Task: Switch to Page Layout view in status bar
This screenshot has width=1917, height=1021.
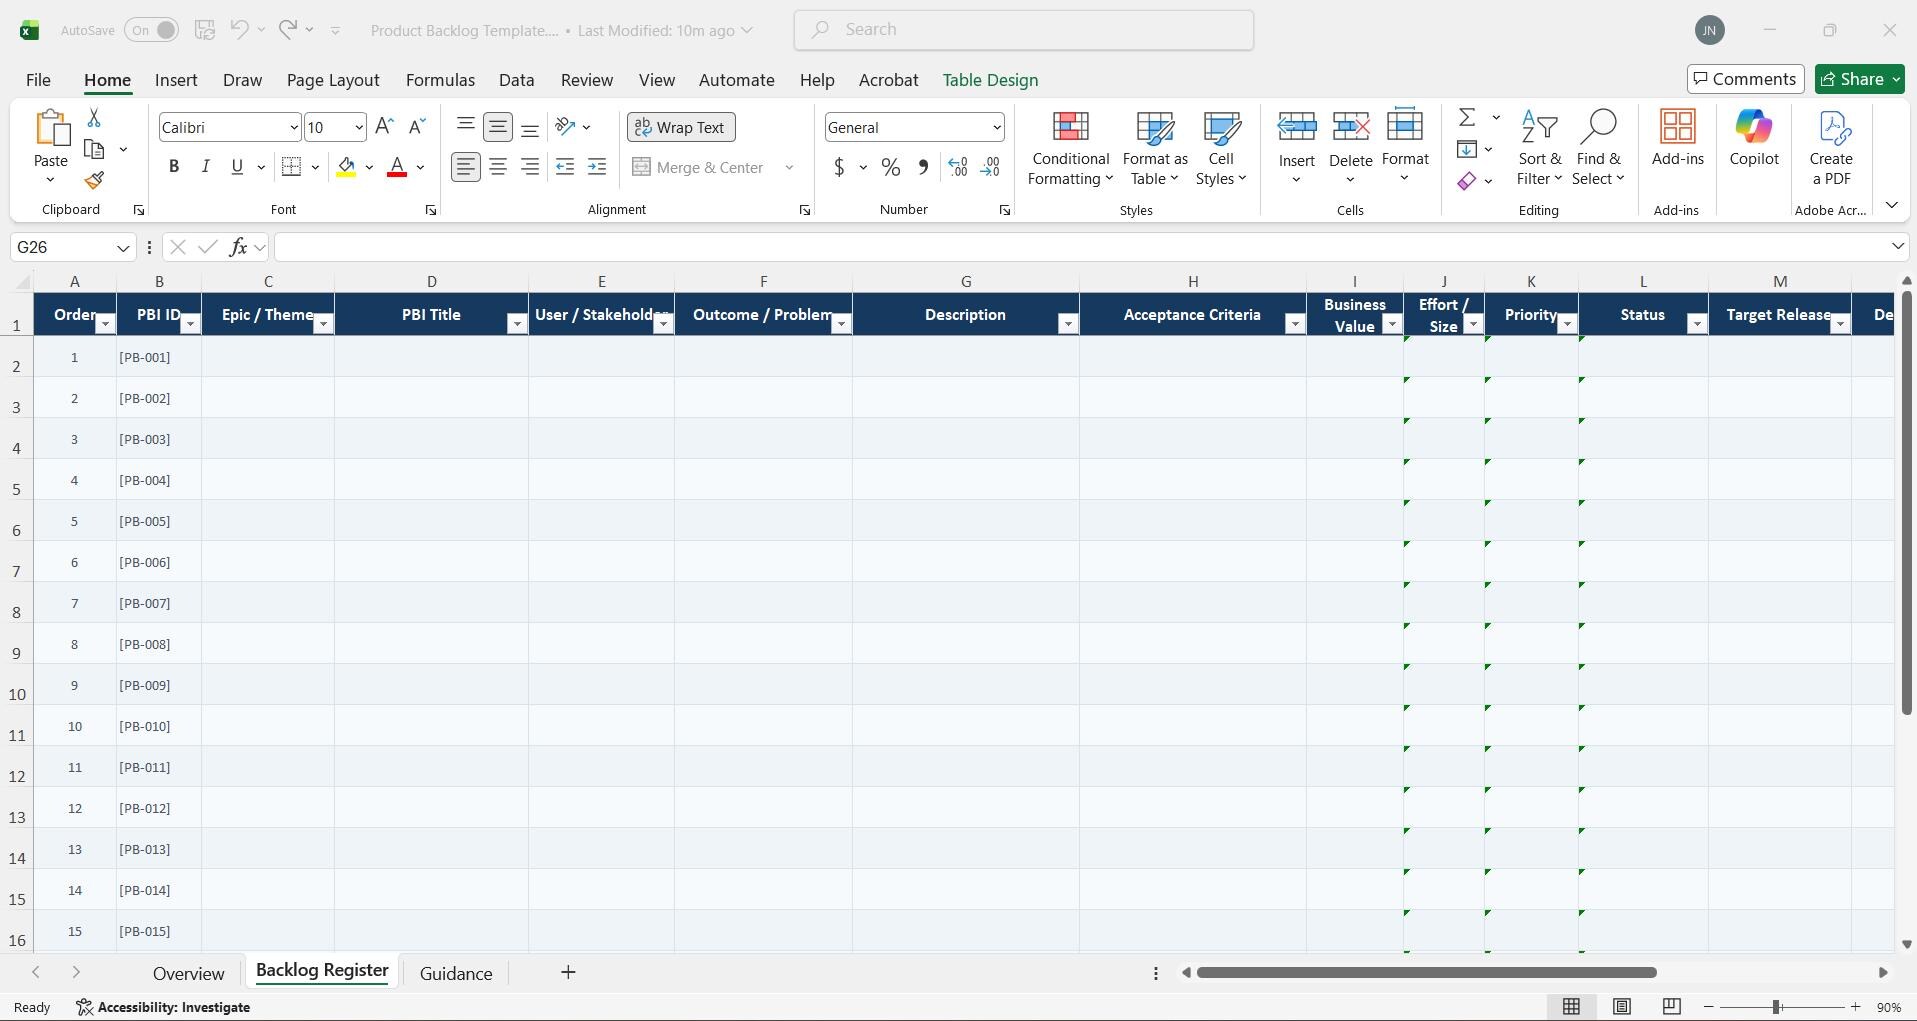Action: (1622, 1007)
